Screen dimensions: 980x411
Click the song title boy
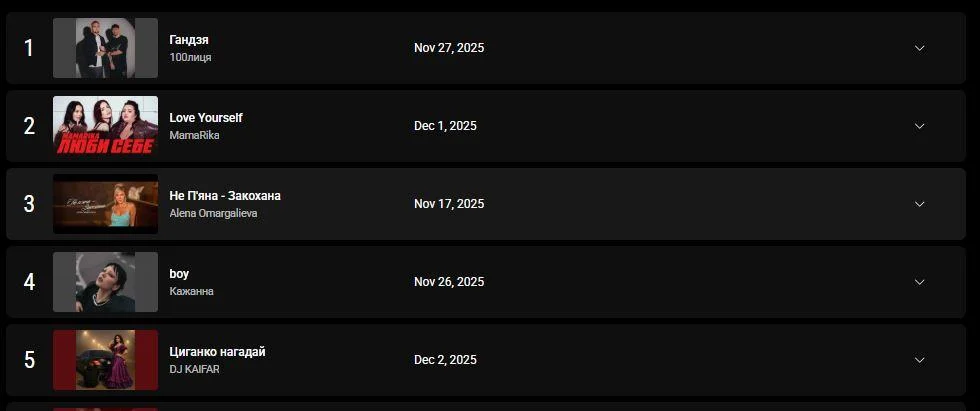click(179, 274)
